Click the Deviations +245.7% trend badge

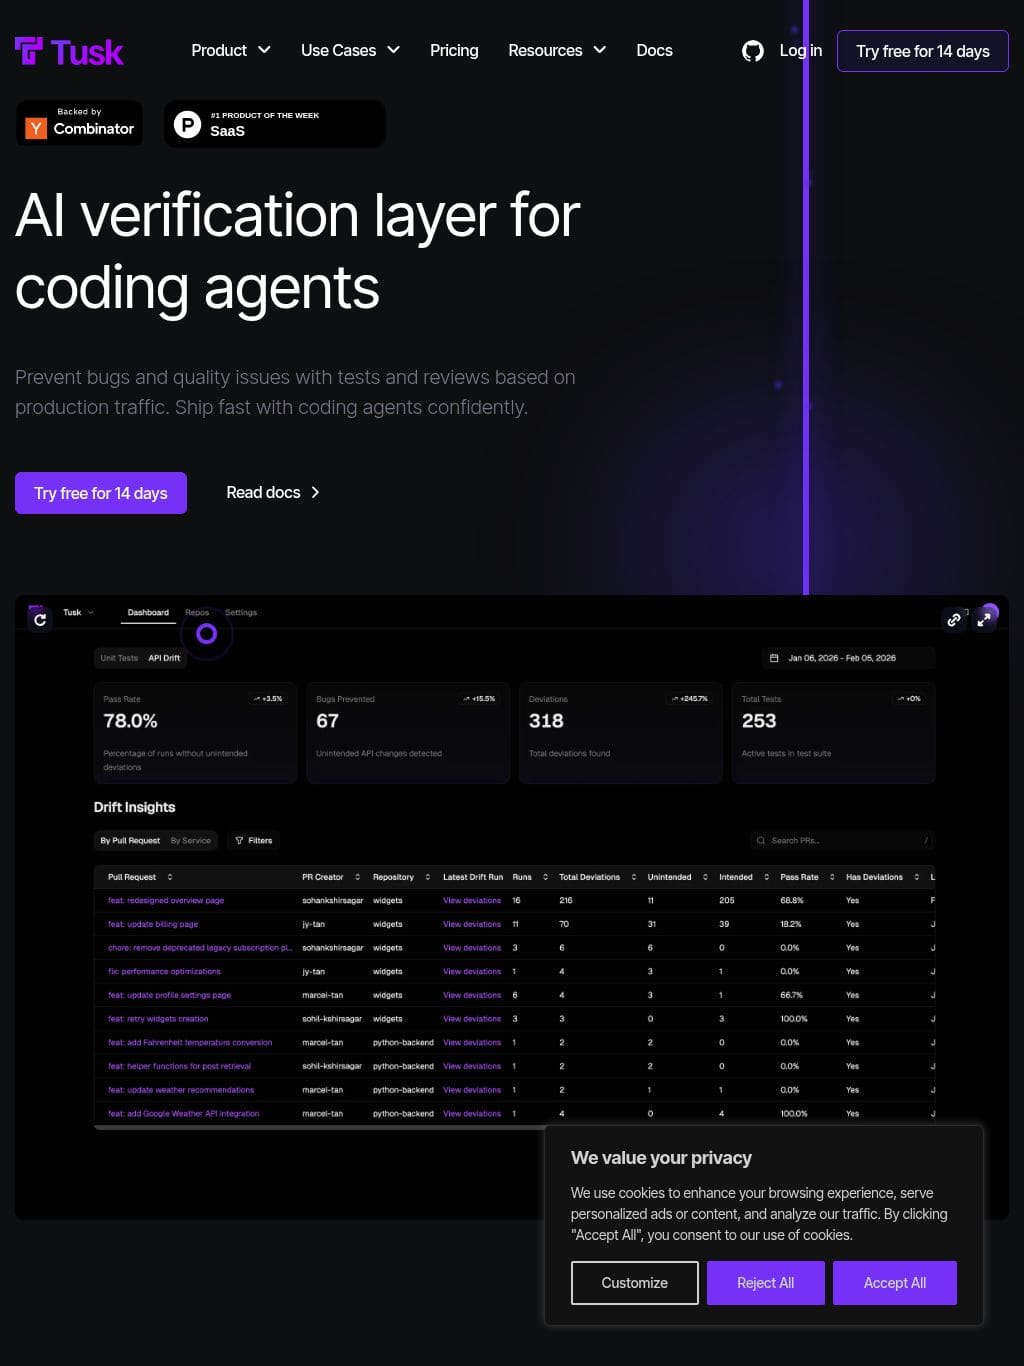click(x=690, y=699)
